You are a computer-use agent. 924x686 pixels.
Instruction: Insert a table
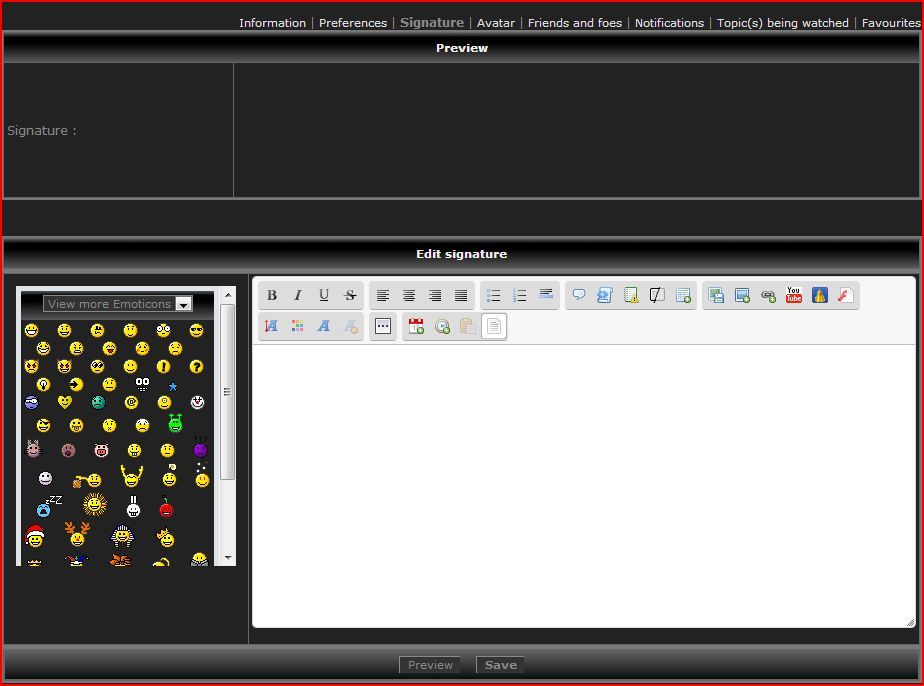[683, 295]
